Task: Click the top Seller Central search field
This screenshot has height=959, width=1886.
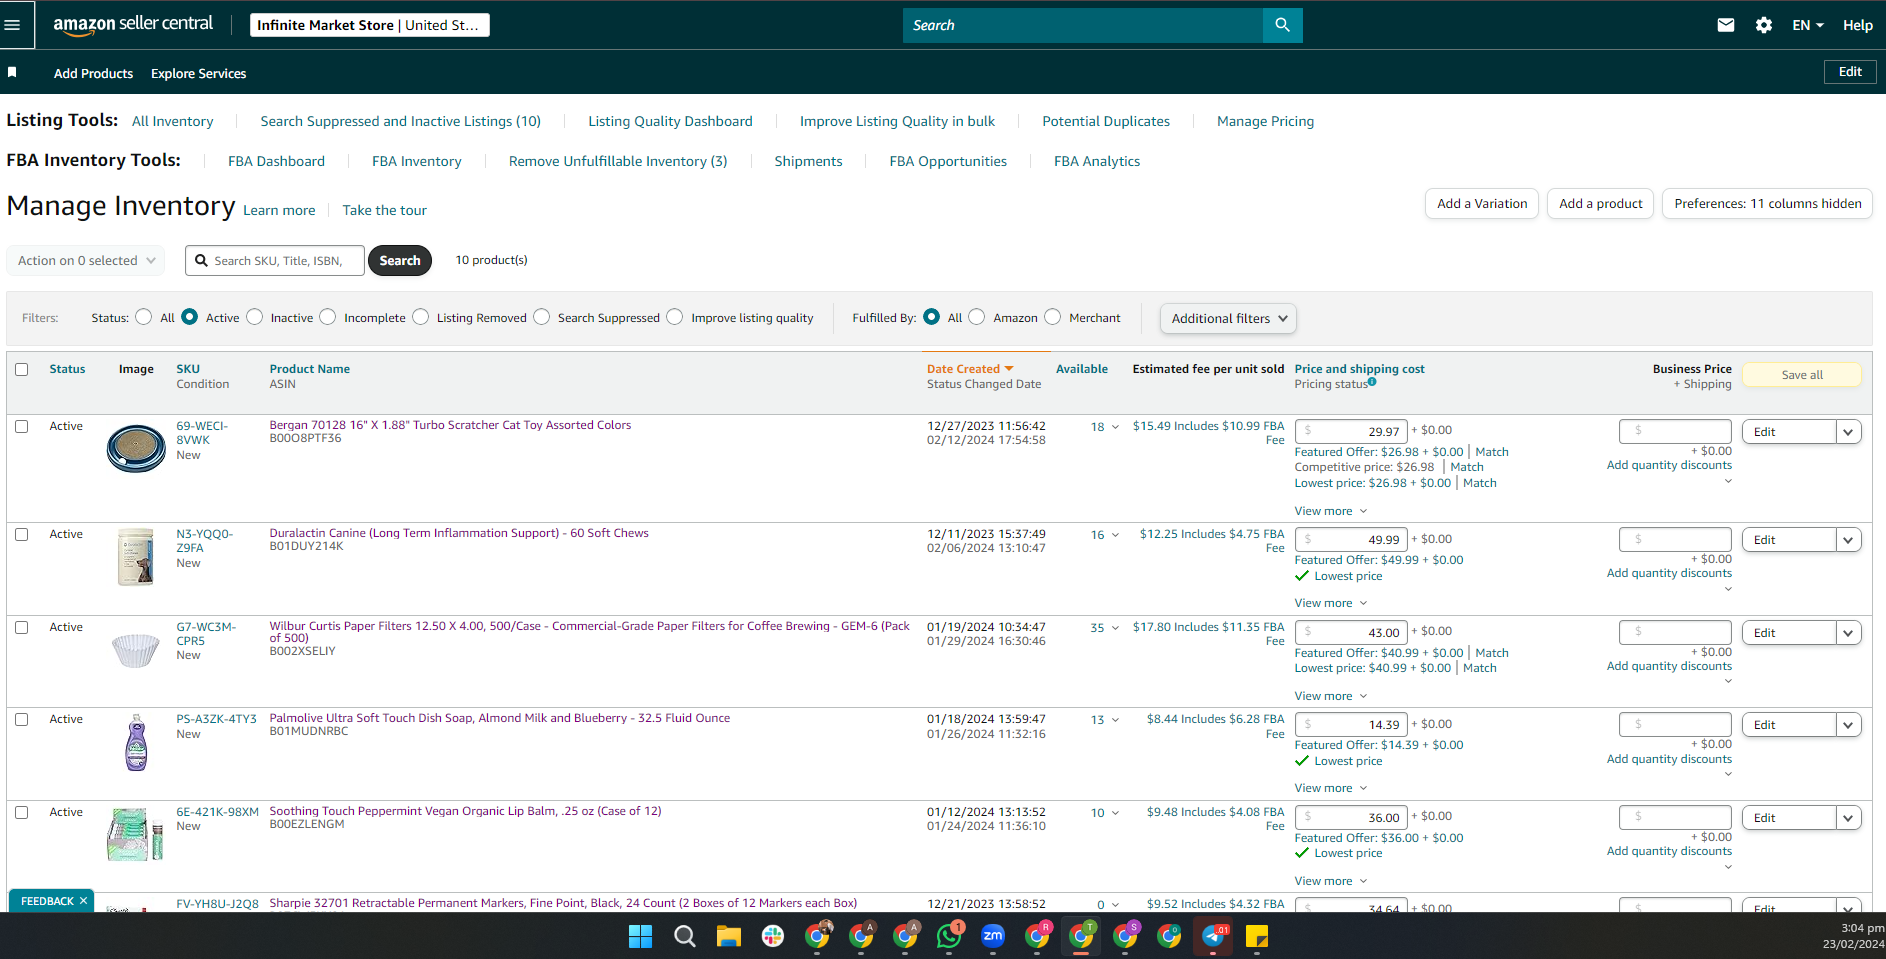Action: (1083, 25)
